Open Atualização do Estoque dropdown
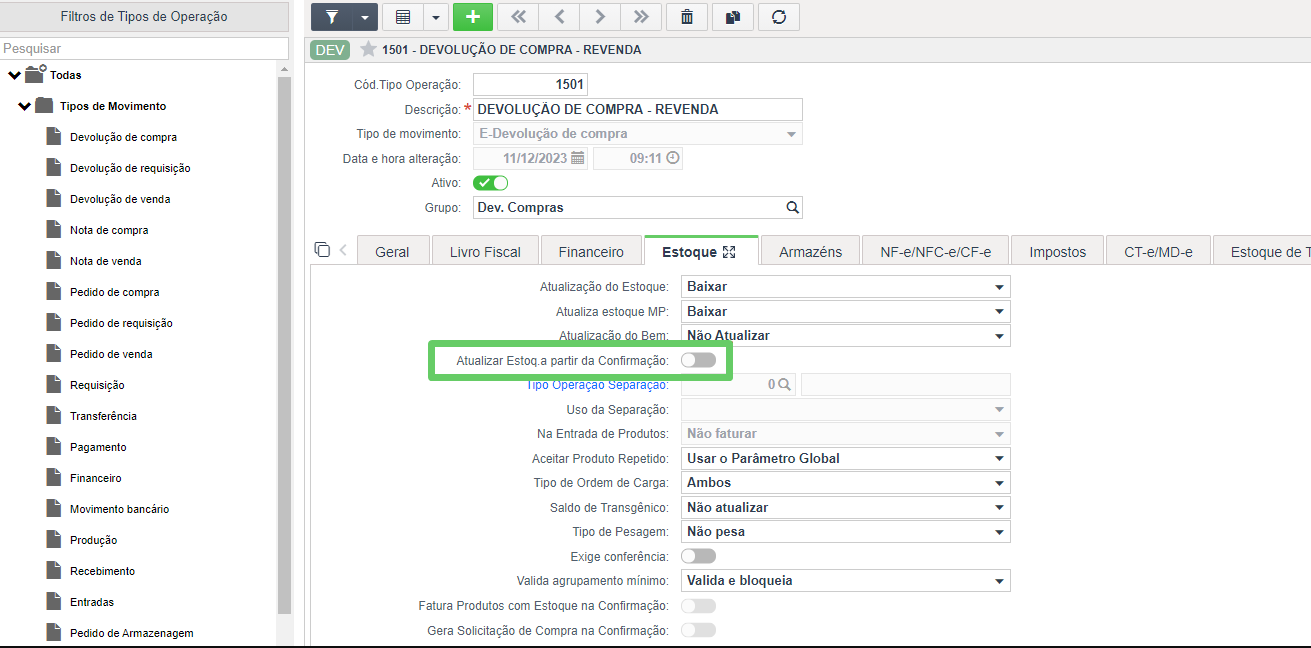Image resolution: width=1311 pixels, height=648 pixels. tap(845, 287)
